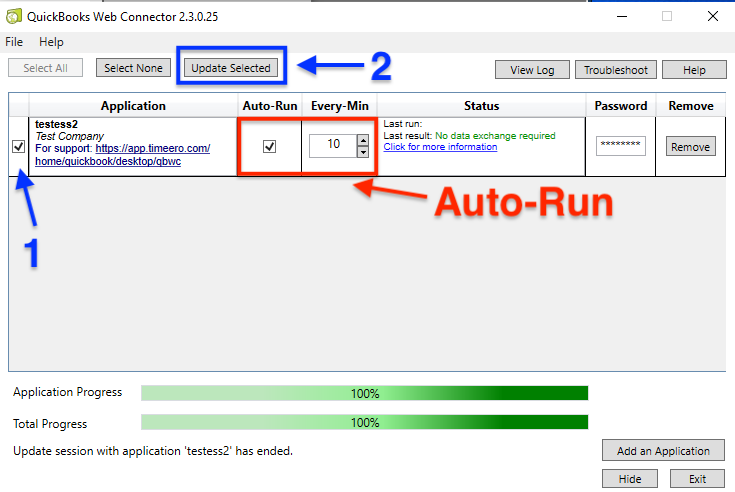The width and height of the screenshot is (735, 492).
Task: Open the Timeero support URL link
Action: [x=152, y=148]
